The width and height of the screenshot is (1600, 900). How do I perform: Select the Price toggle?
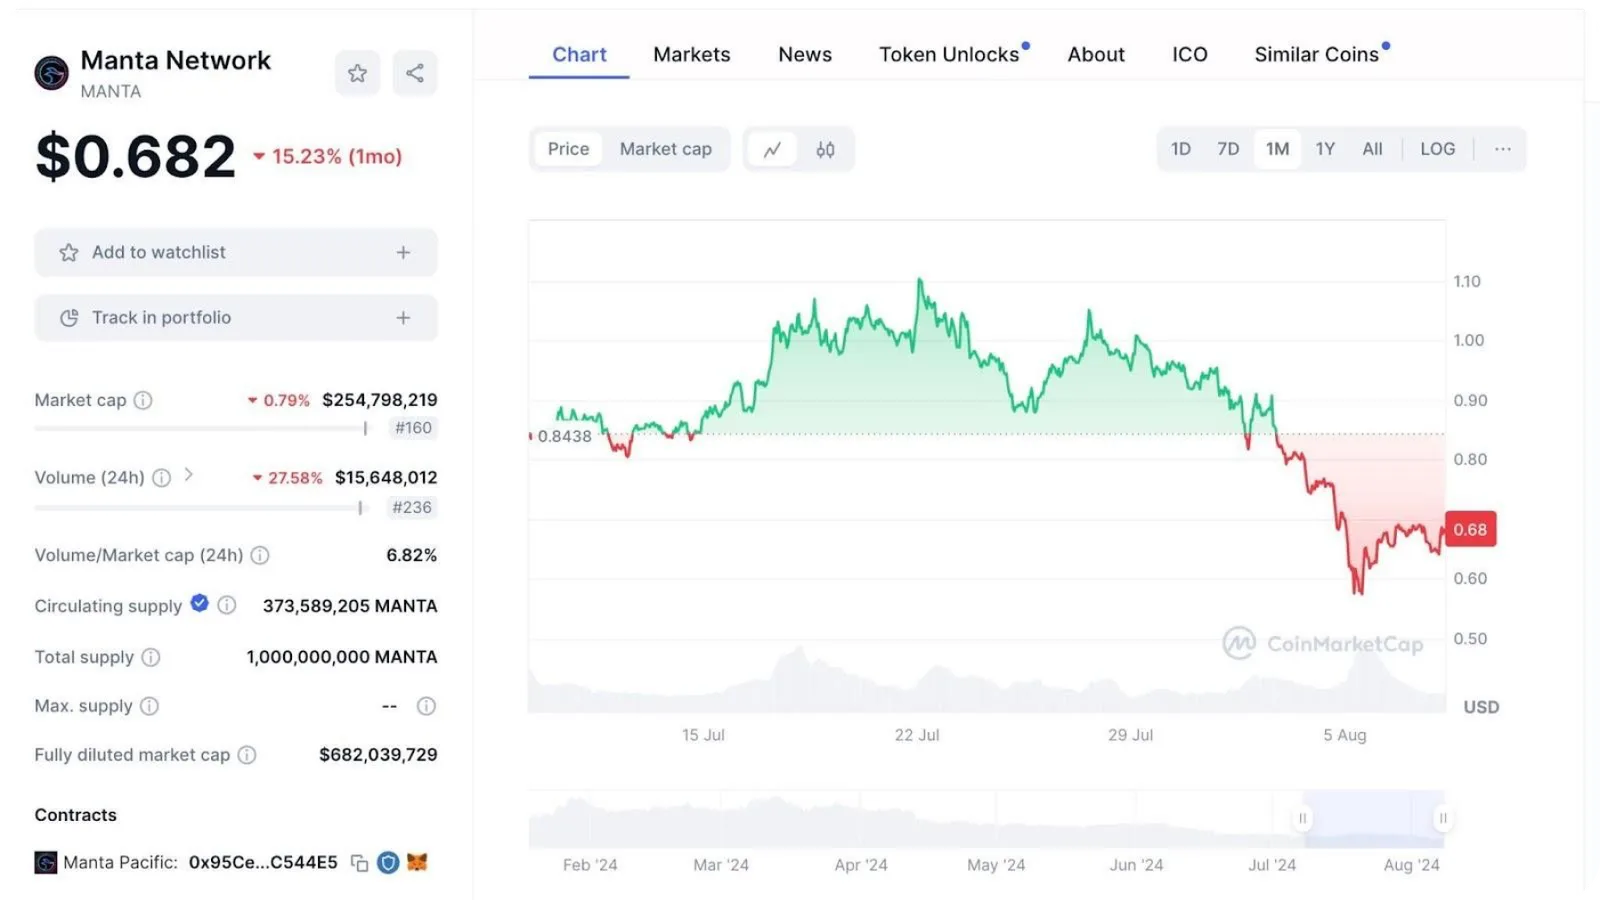click(568, 149)
